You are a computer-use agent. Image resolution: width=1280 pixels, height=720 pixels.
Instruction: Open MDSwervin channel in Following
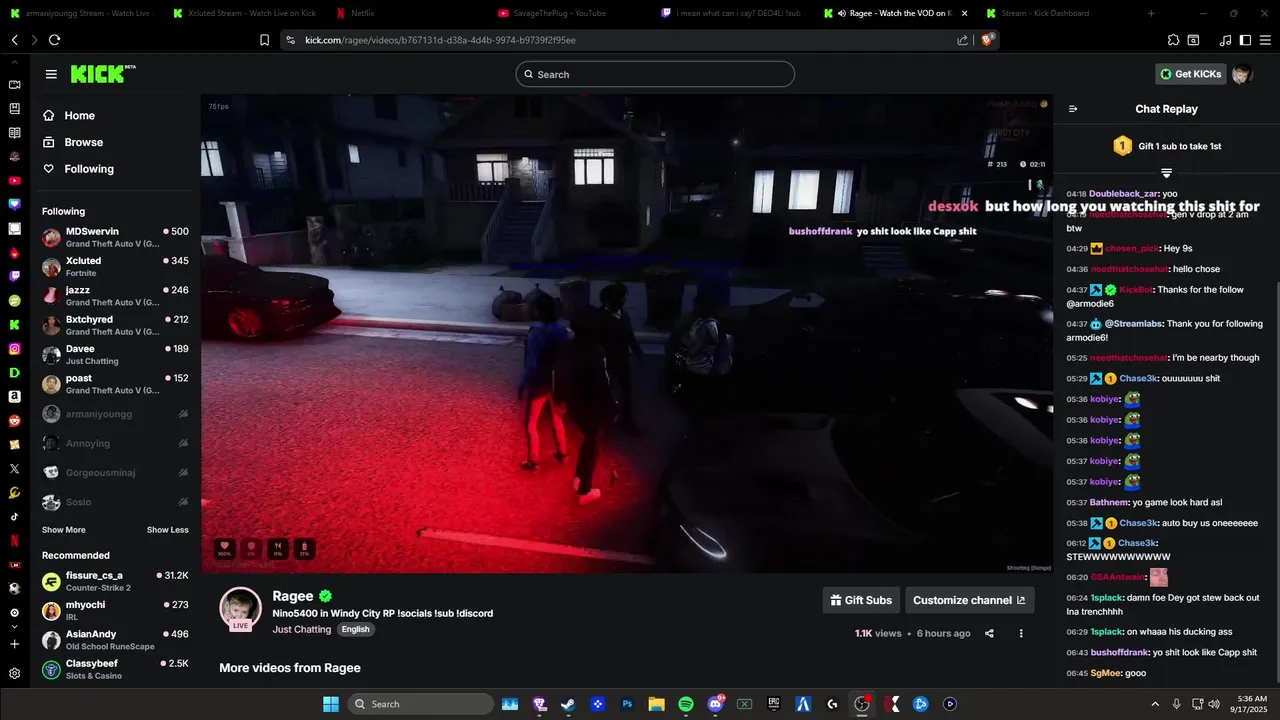[x=115, y=237]
